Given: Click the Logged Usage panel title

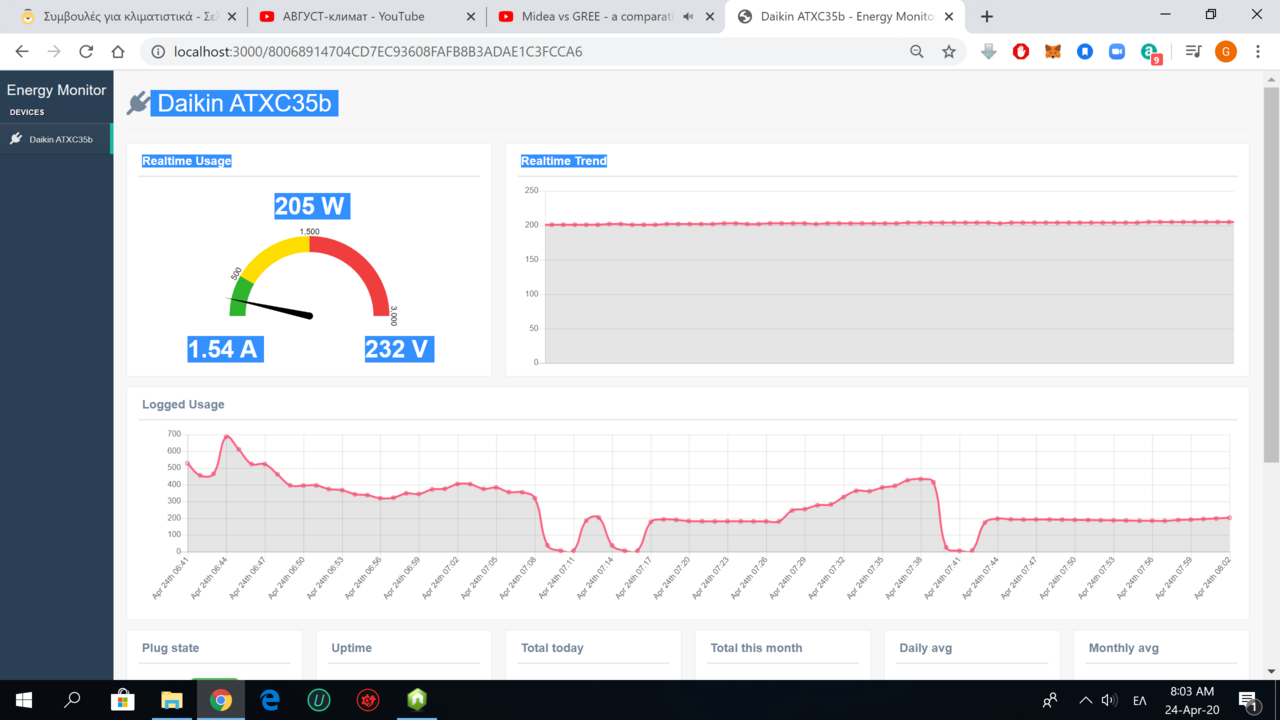Looking at the screenshot, I should [183, 405].
